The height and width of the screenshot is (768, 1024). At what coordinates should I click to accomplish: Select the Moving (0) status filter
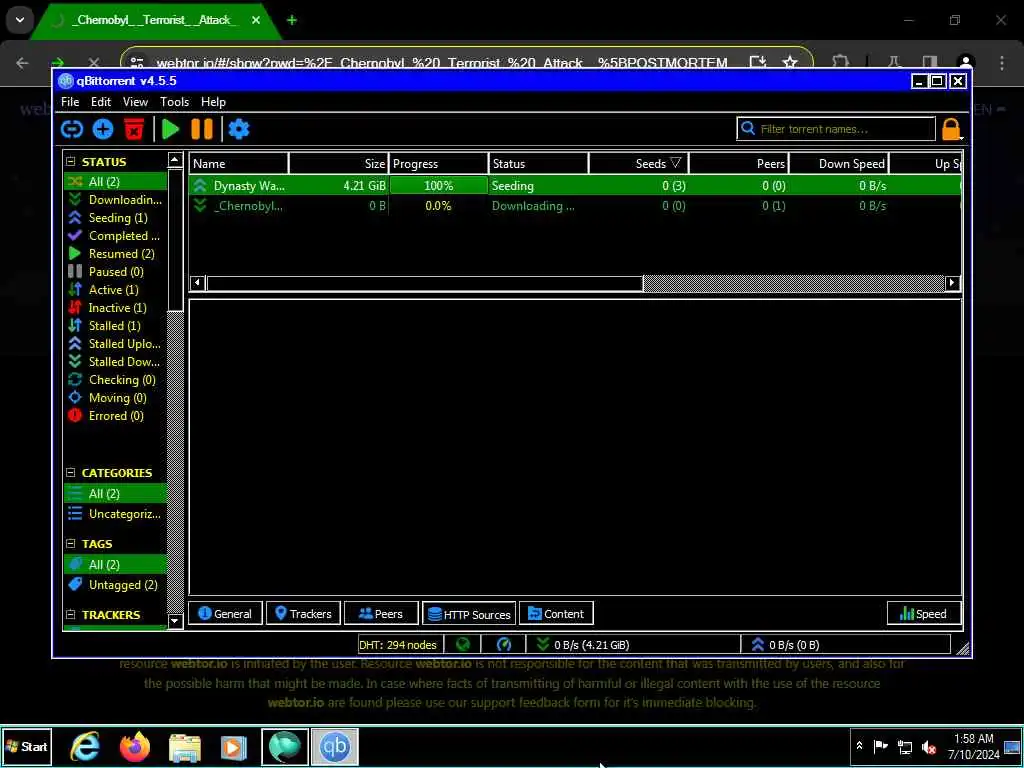tap(116, 398)
